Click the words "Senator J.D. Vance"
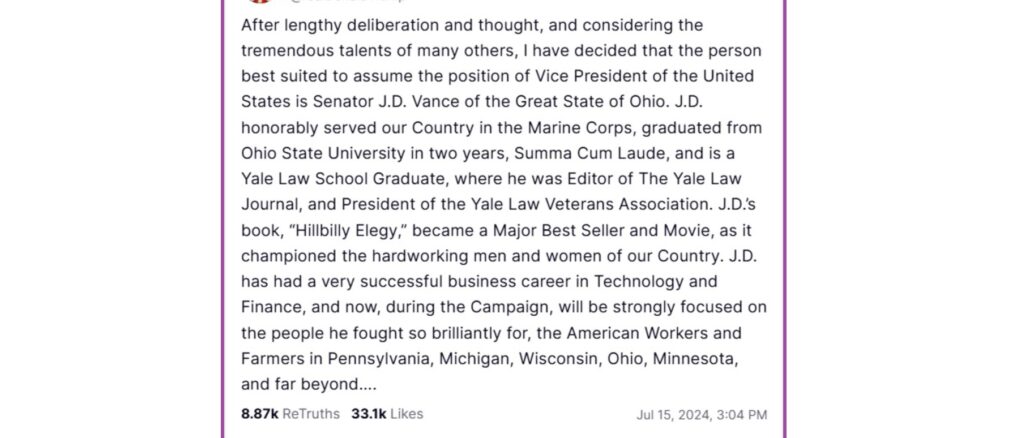 [x=357, y=102]
